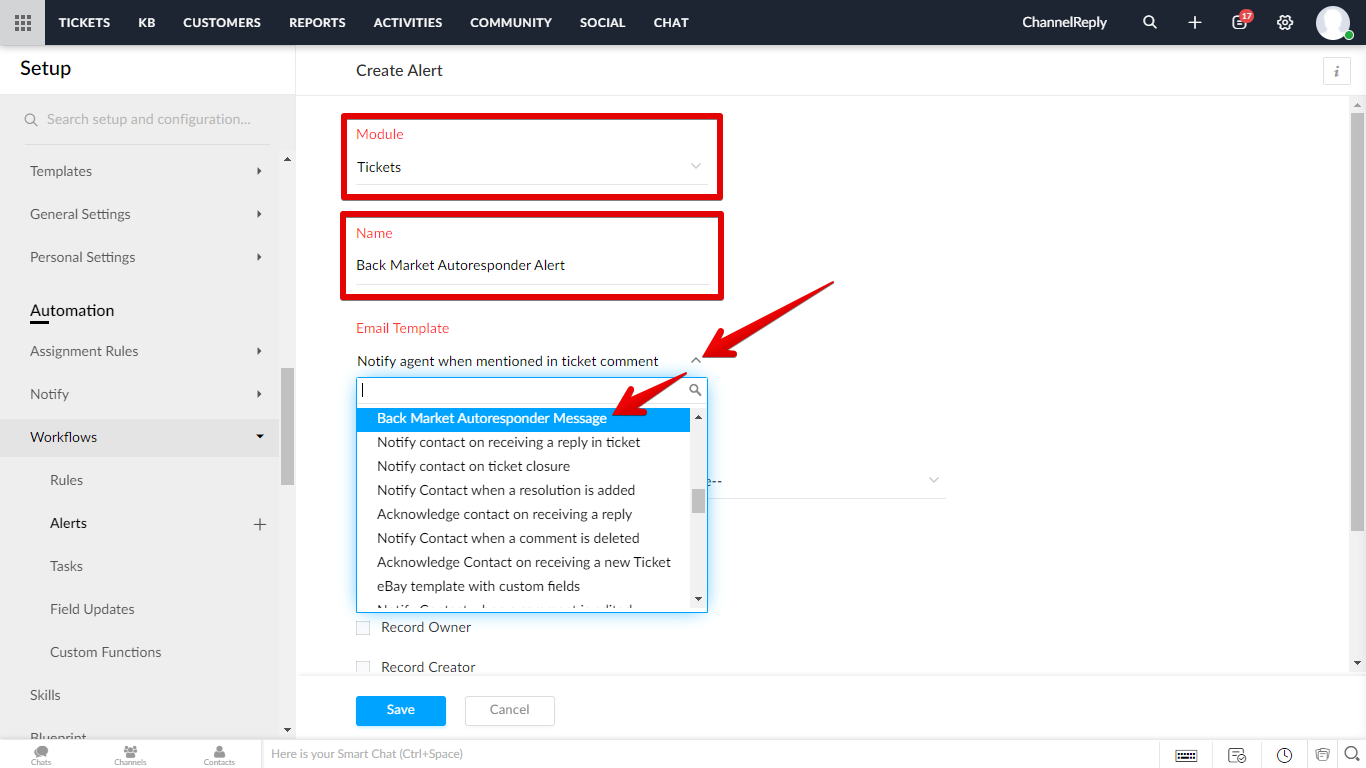Open the notifications icon with badge 17
1366x768 pixels.
[x=1240, y=21]
